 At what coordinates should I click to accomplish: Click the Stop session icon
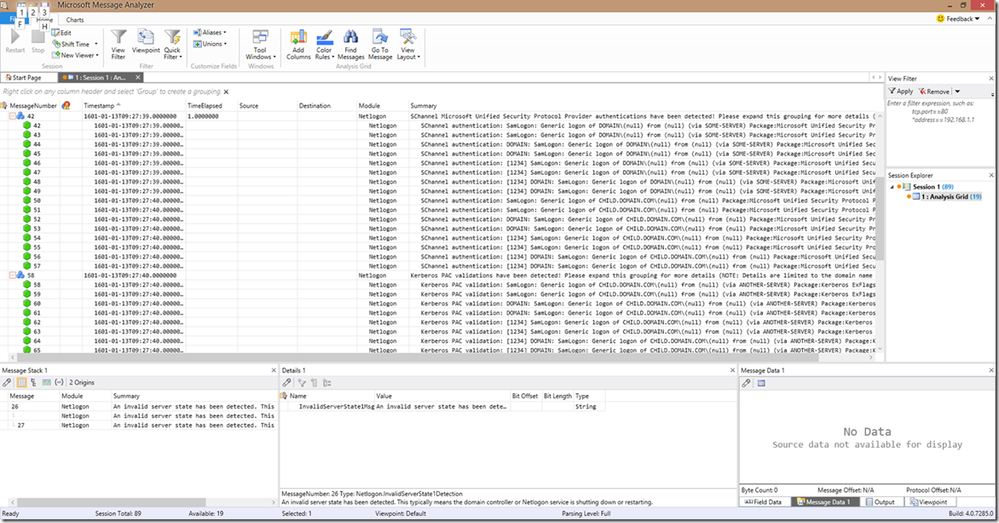38,38
